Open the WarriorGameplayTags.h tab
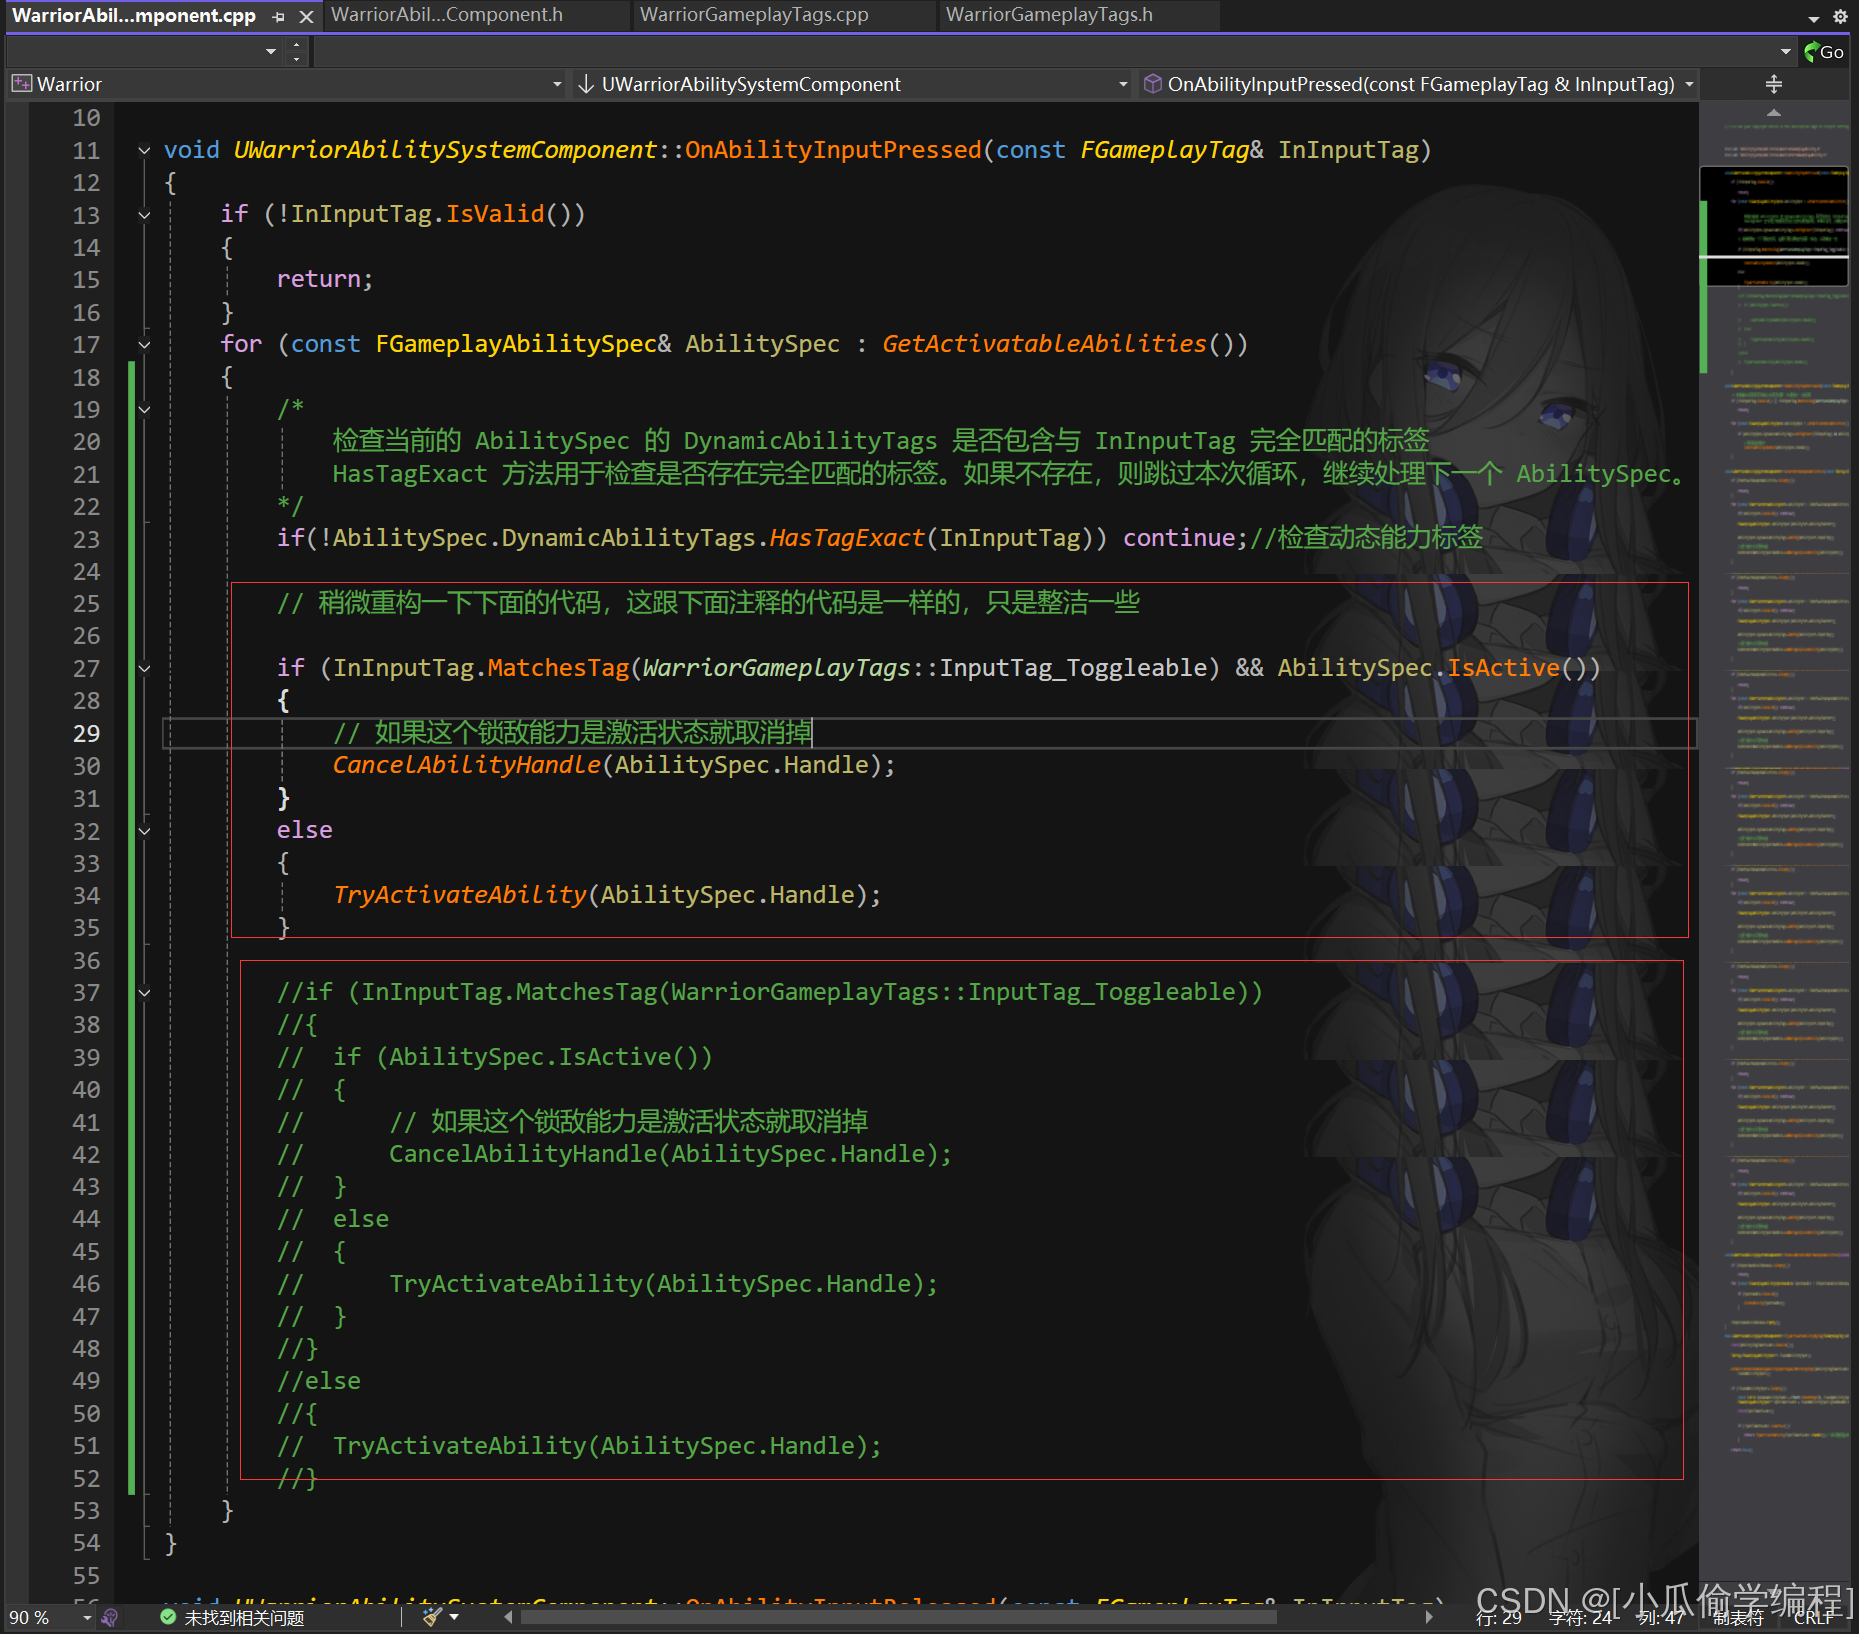The width and height of the screenshot is (1859, 1634). coord(1049,15)
